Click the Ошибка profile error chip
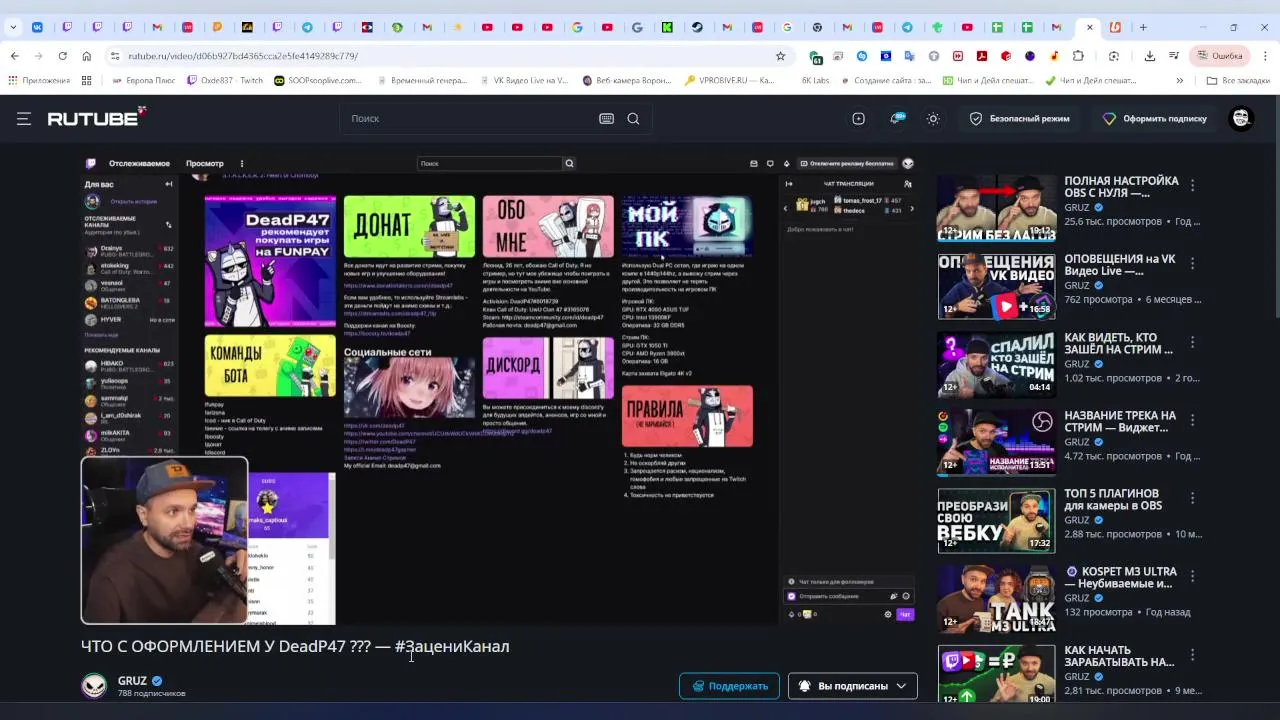 pos(1219,56)
